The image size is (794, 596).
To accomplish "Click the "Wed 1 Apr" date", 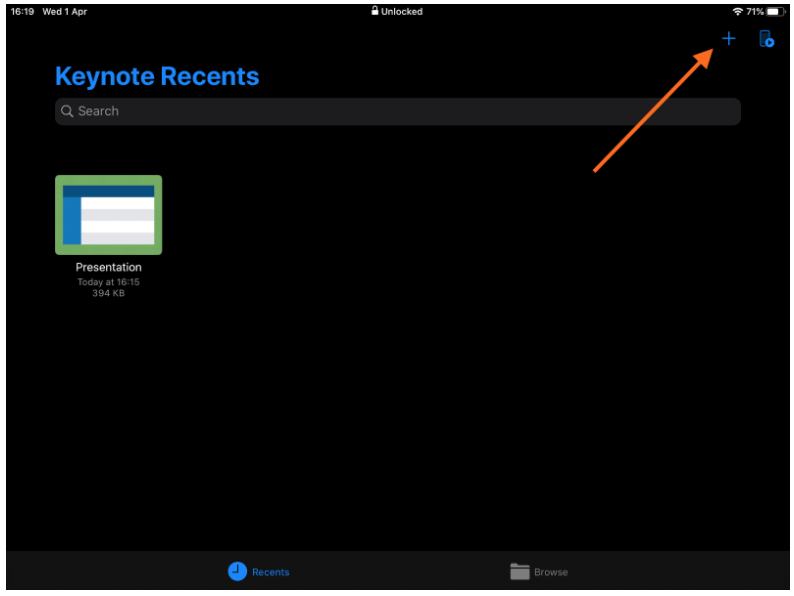I will tap(64, 12).
